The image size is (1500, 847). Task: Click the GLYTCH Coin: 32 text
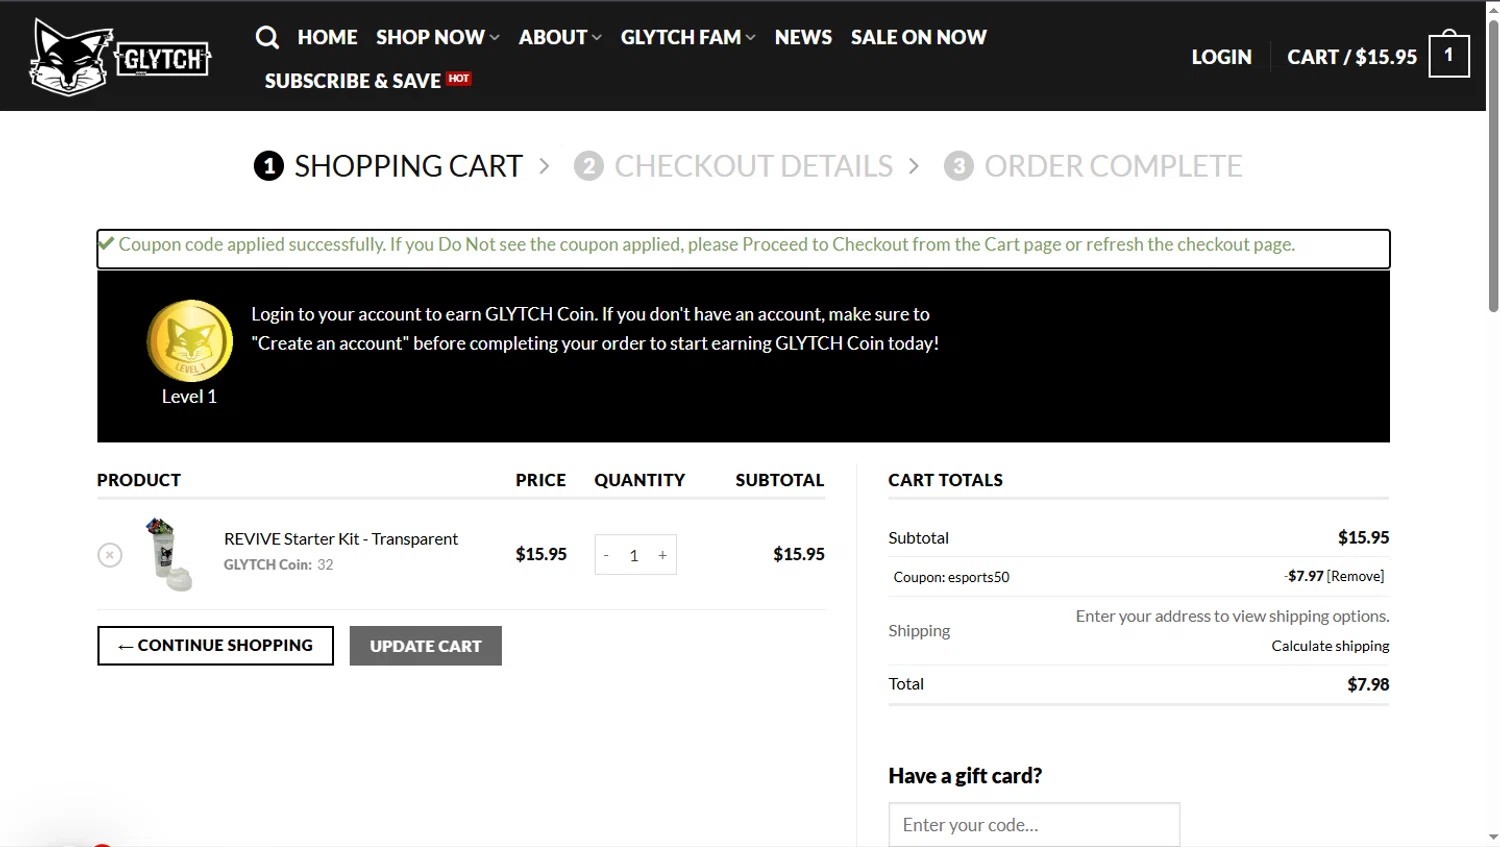click(279, 565)
